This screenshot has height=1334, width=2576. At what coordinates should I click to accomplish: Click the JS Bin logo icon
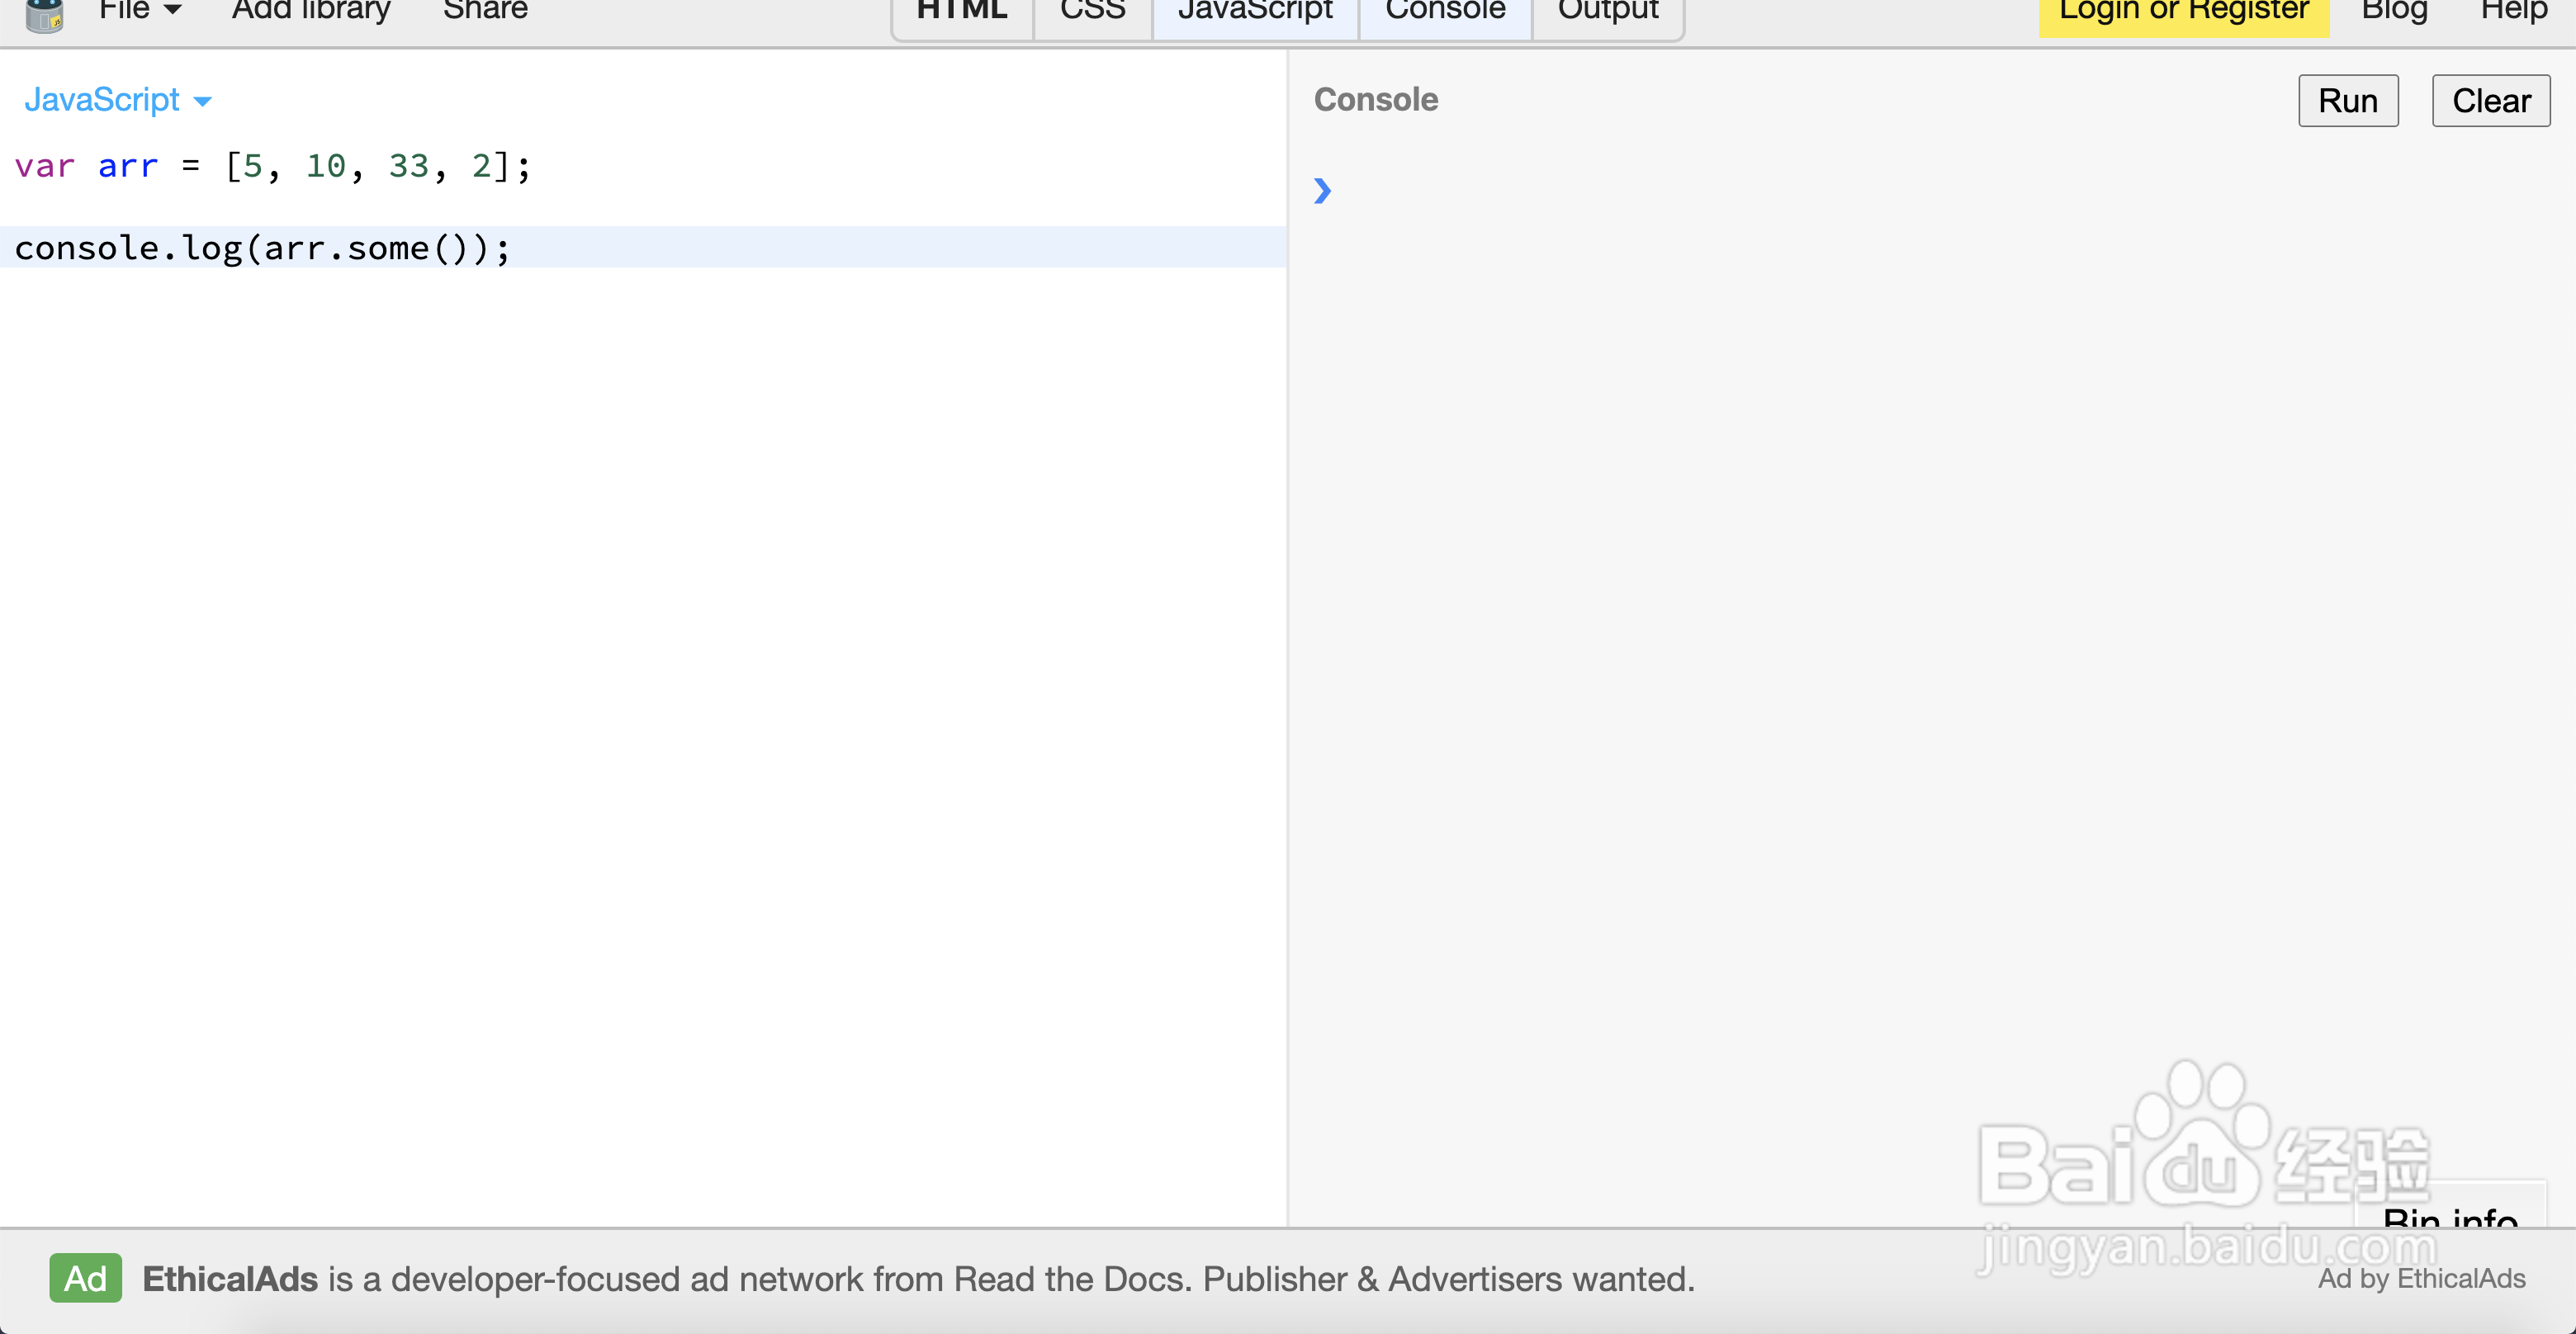44,14
